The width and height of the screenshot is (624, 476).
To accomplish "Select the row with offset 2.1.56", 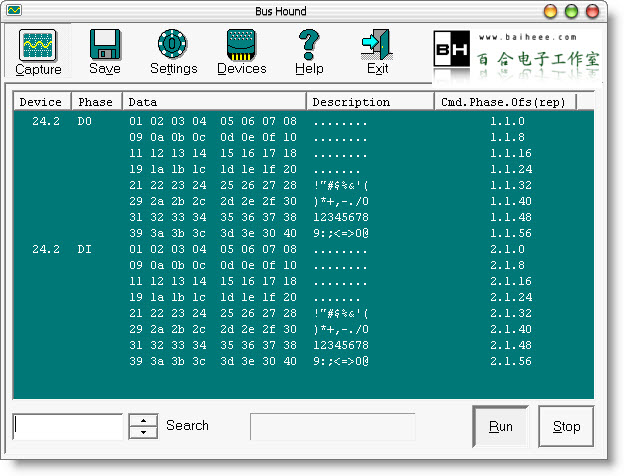I will [x=303, y=361].
